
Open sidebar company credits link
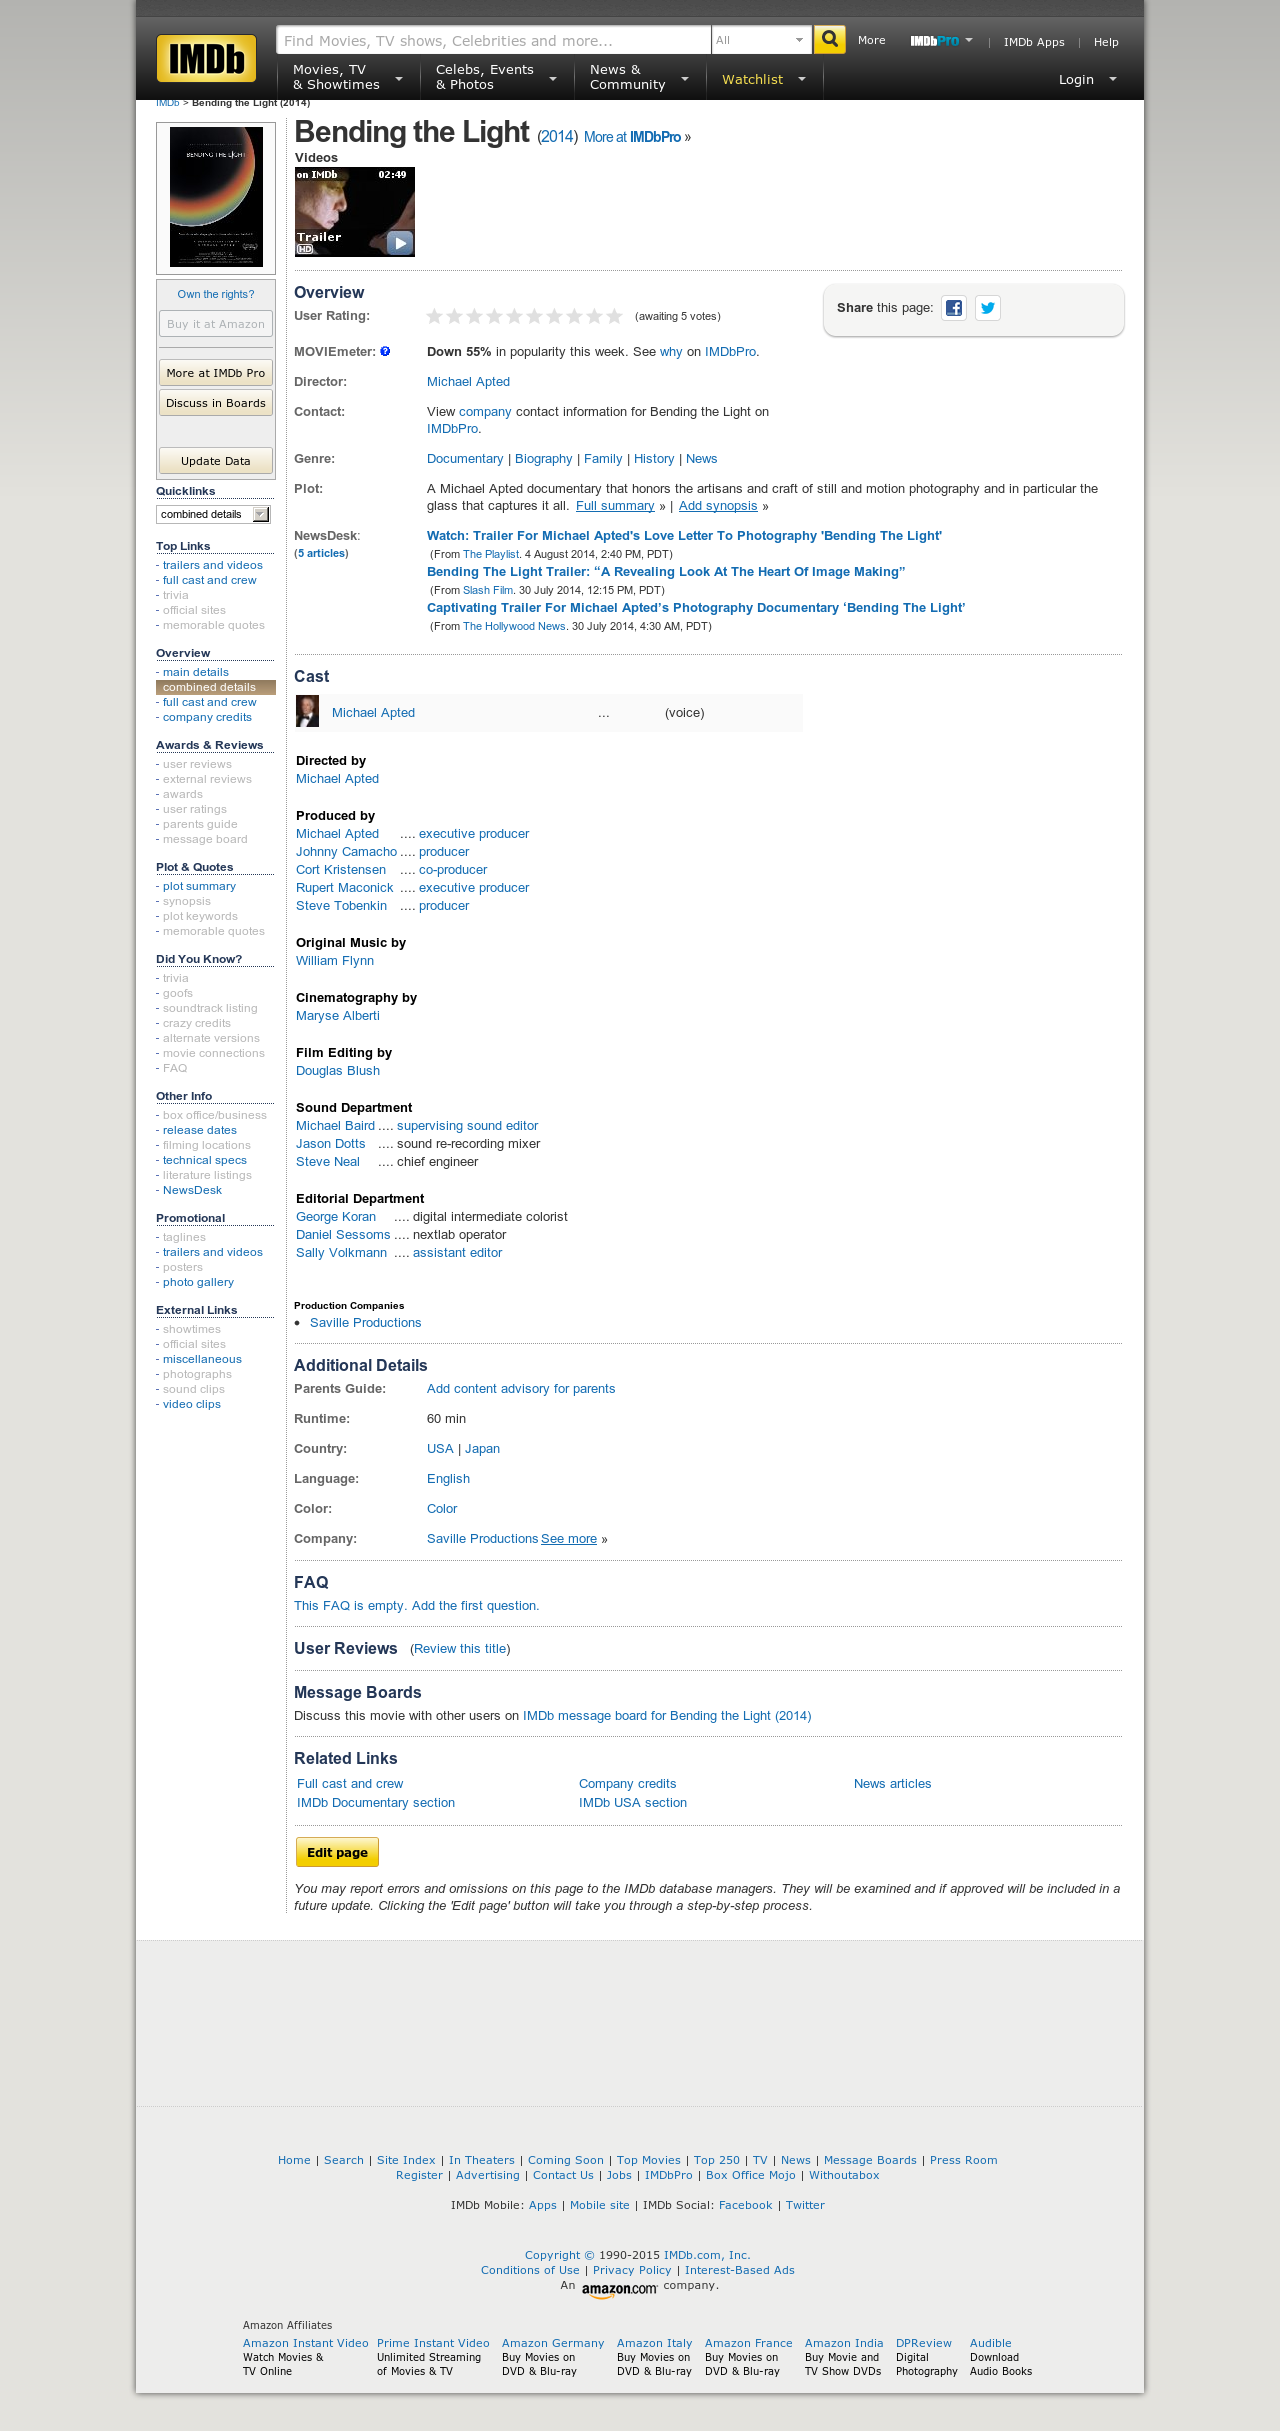(207, 717)
